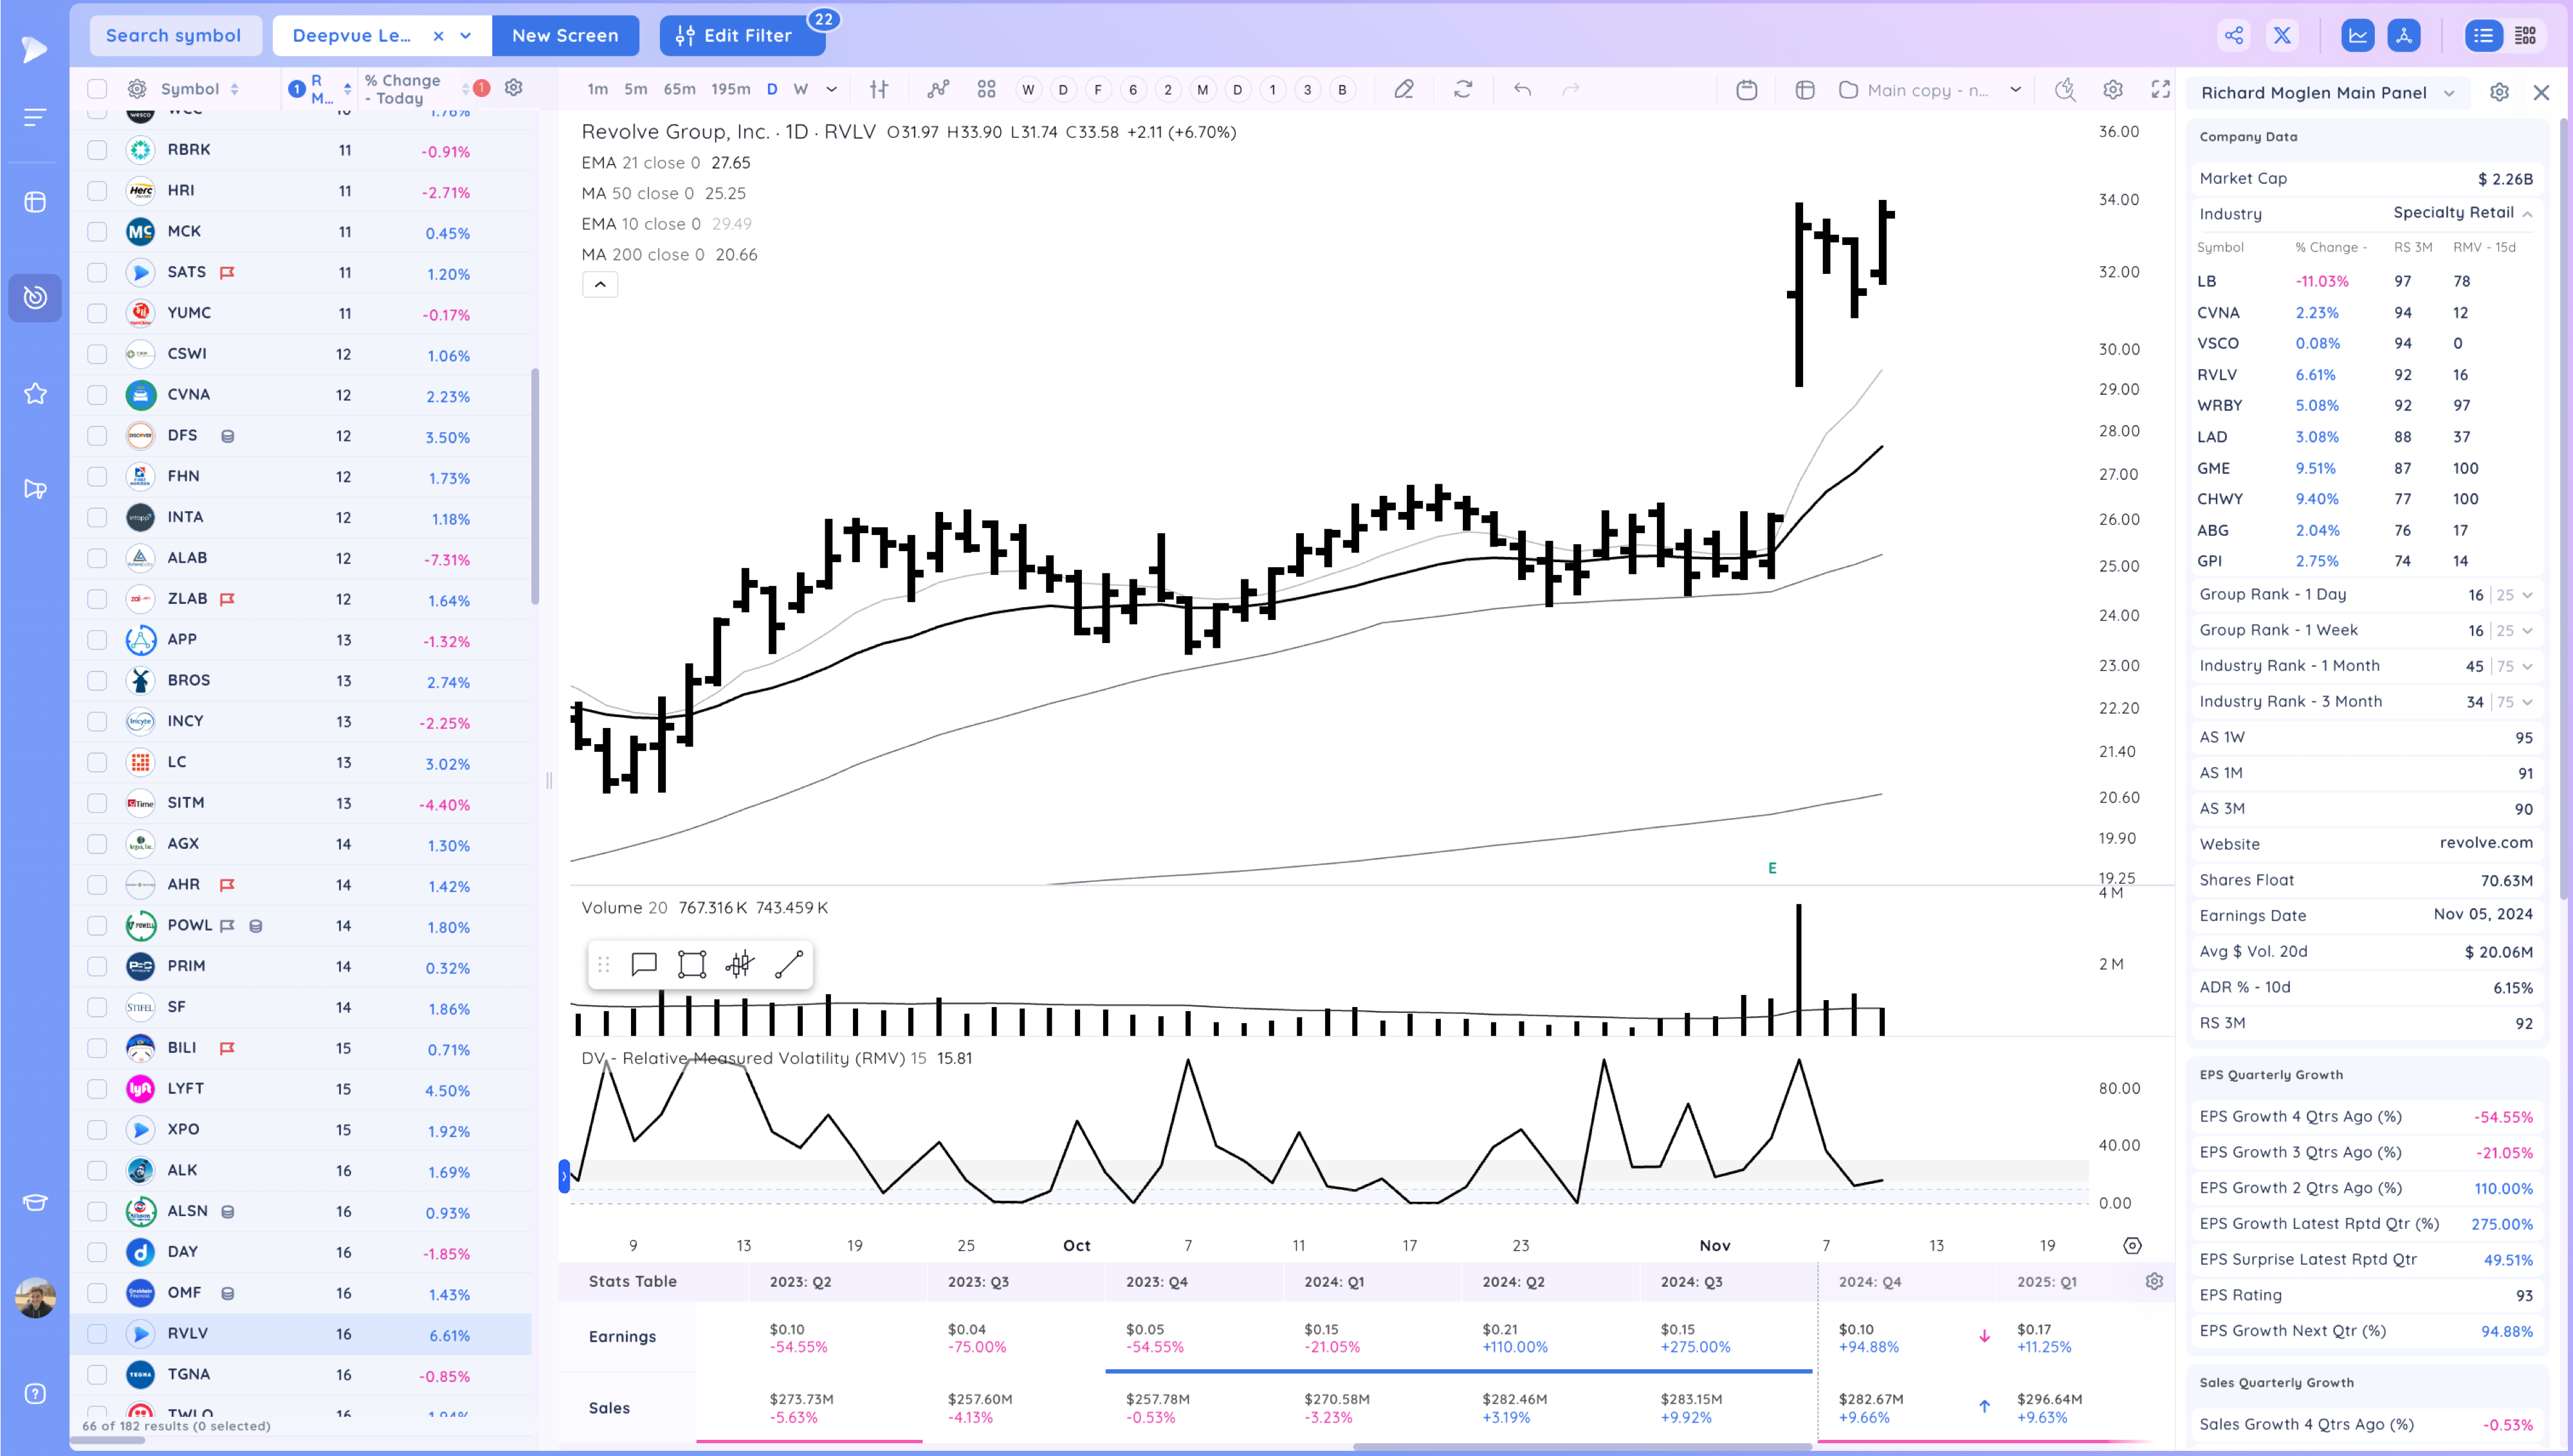The image size is (2573, 1456).
Task: Open the watchlist star icon in sidebar
Action: click(35, 394)
